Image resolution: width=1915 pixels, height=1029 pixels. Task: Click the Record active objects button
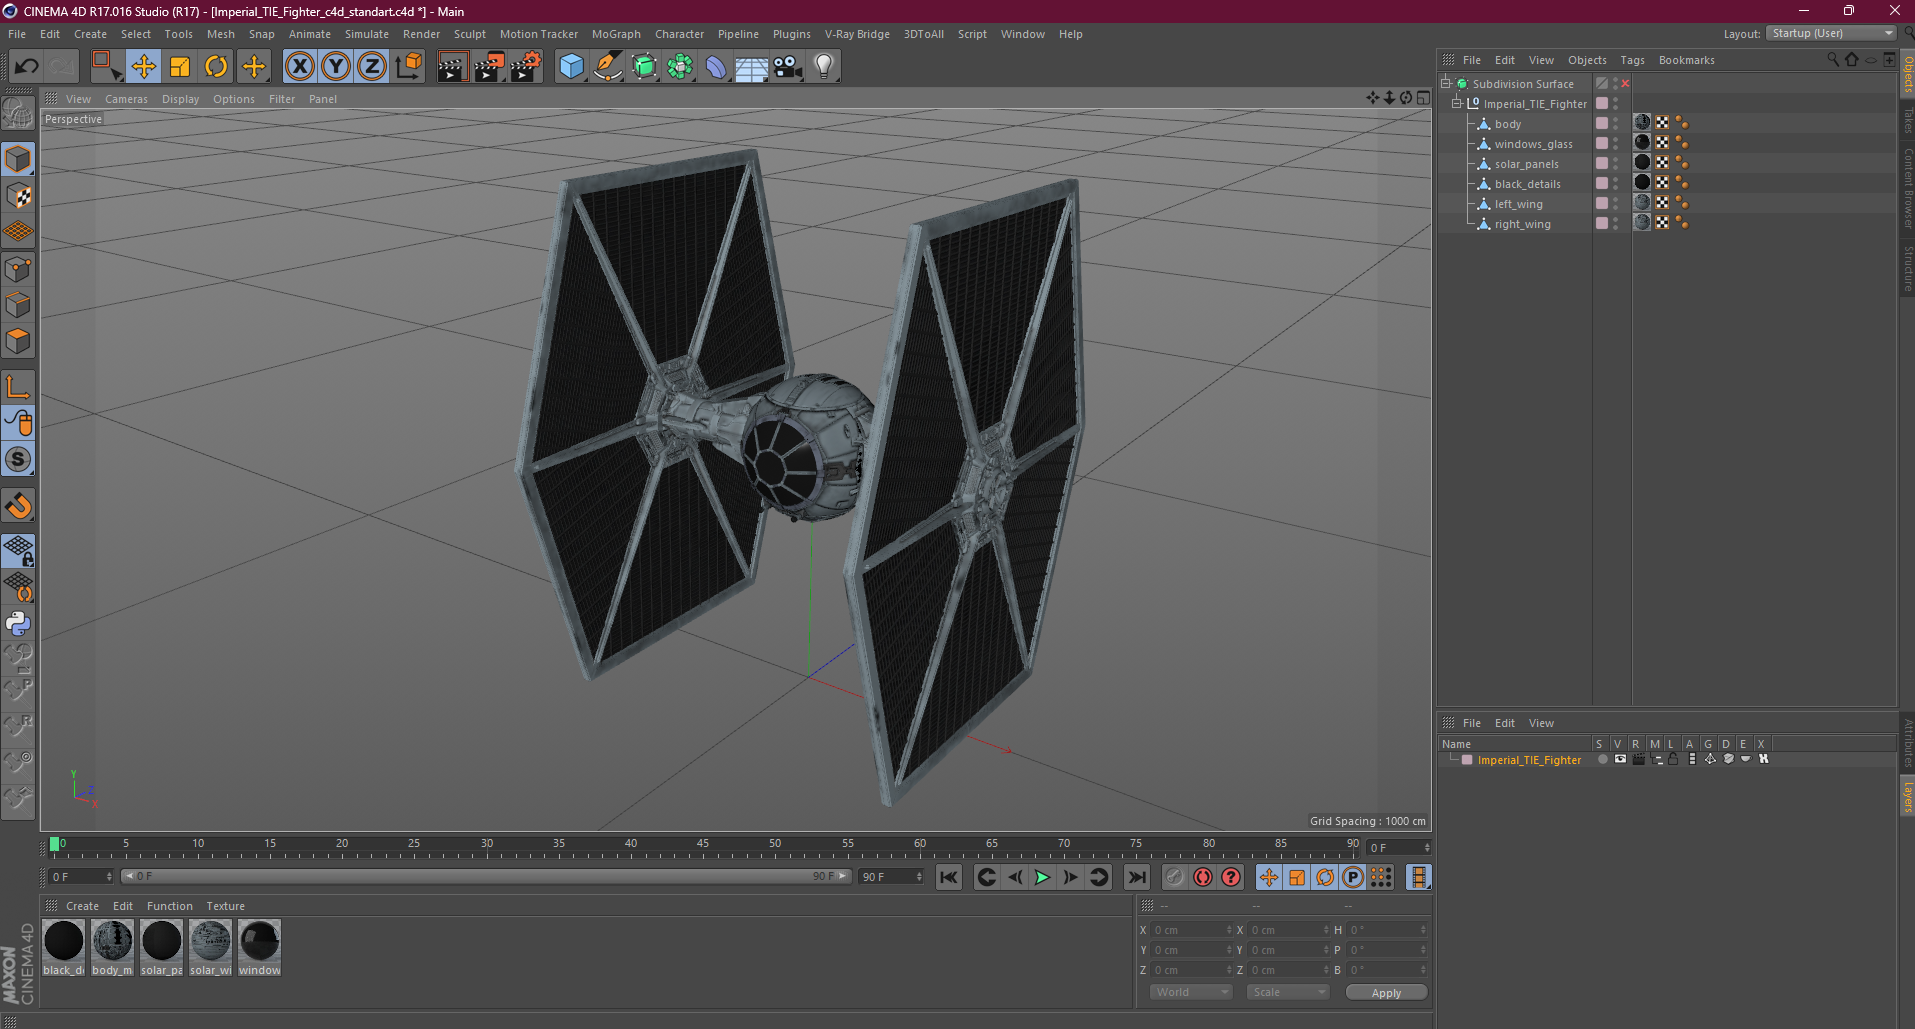tap(1175, 877)
